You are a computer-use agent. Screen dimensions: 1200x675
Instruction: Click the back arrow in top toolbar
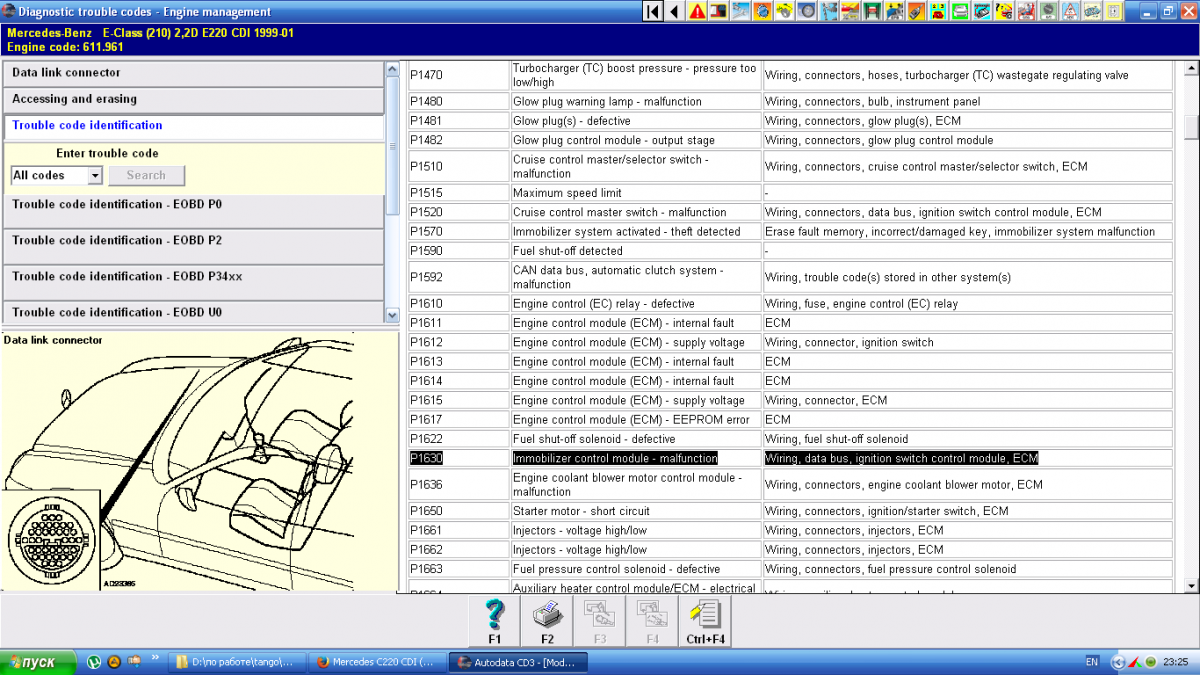pos(674,11)
